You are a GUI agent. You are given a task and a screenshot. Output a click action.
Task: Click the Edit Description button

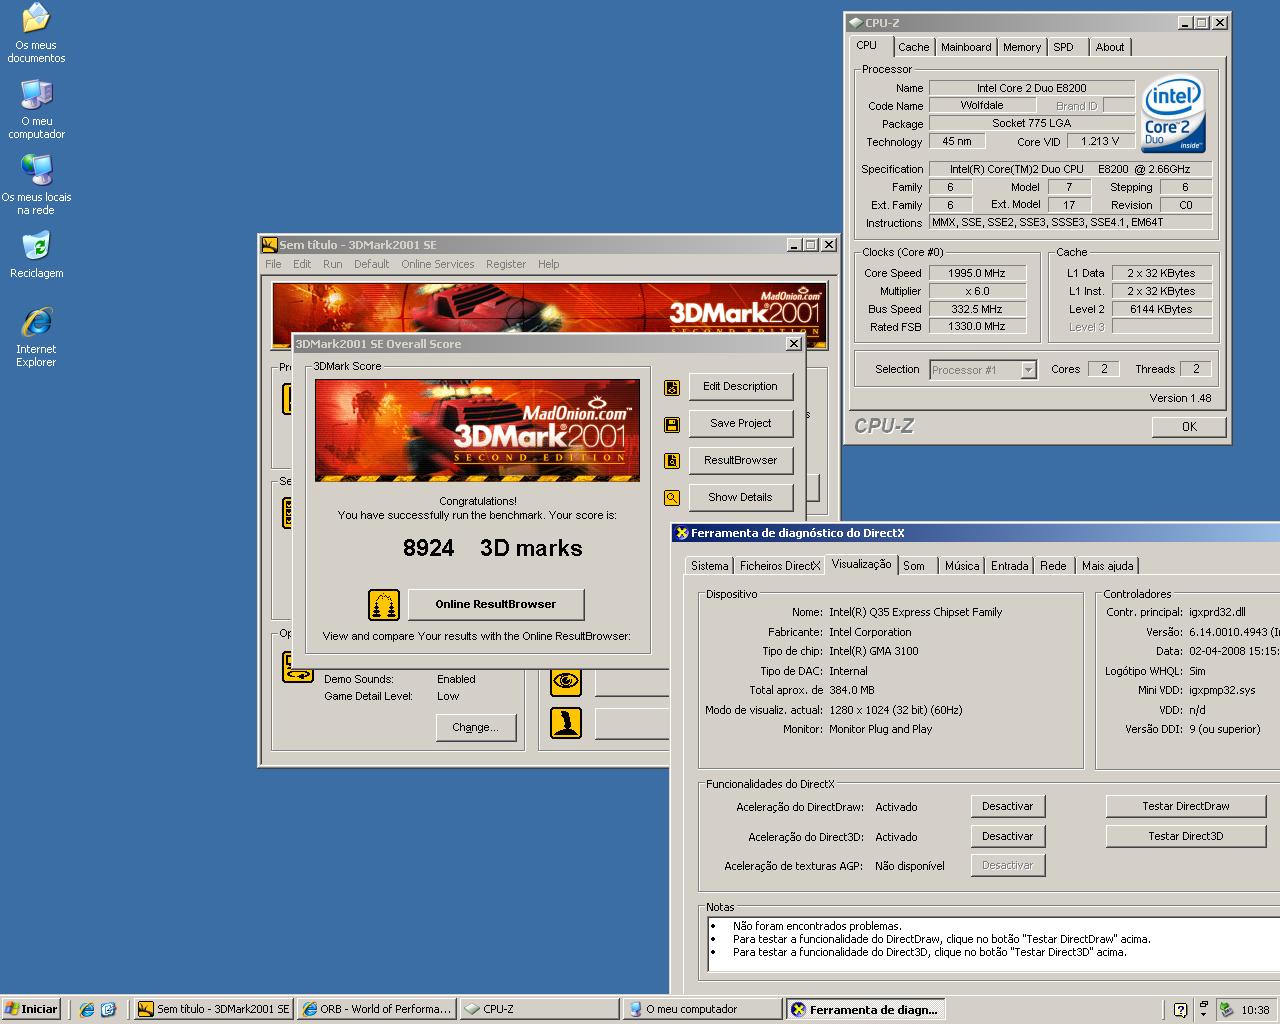[740, 386]
